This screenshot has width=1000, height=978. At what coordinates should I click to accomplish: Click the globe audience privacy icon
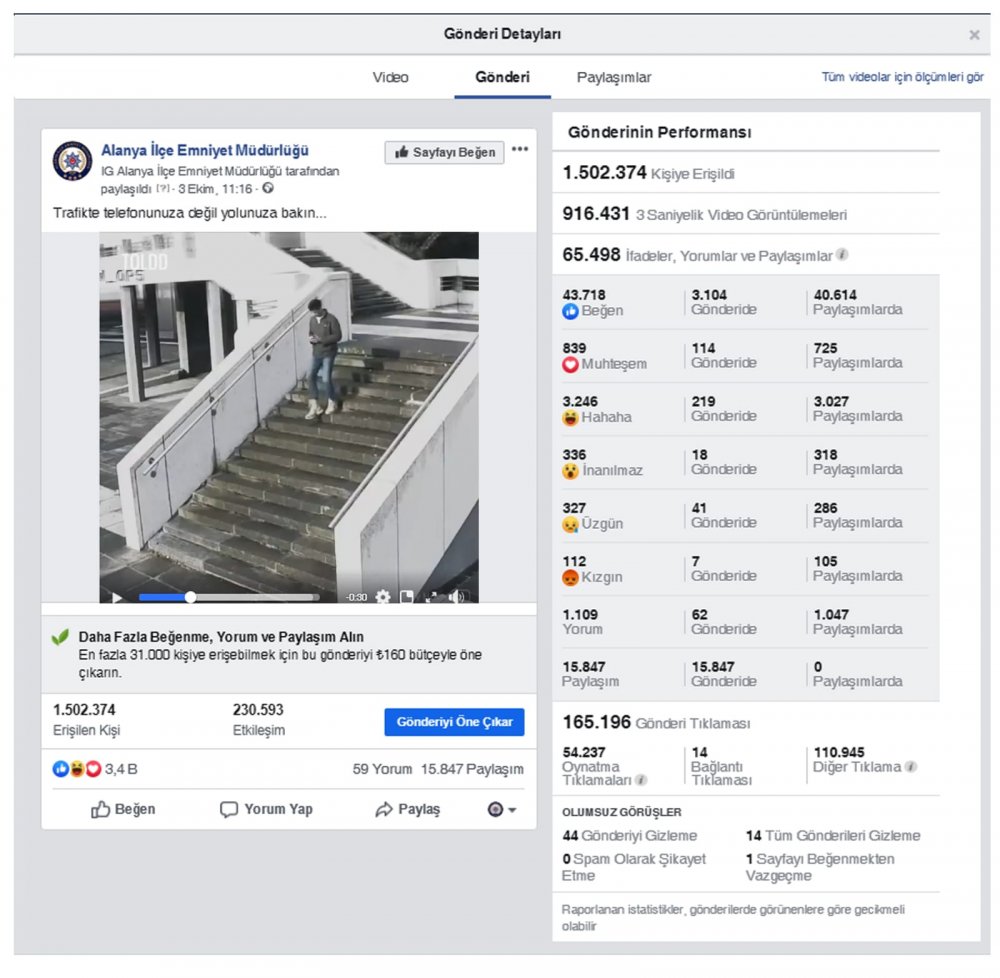[268, 188]
